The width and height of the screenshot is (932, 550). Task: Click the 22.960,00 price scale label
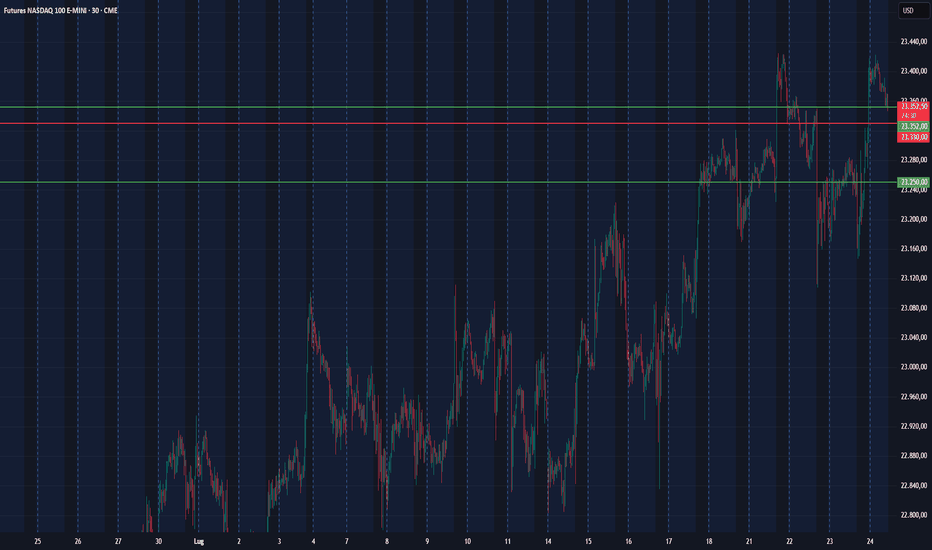[x=914, y=397]
